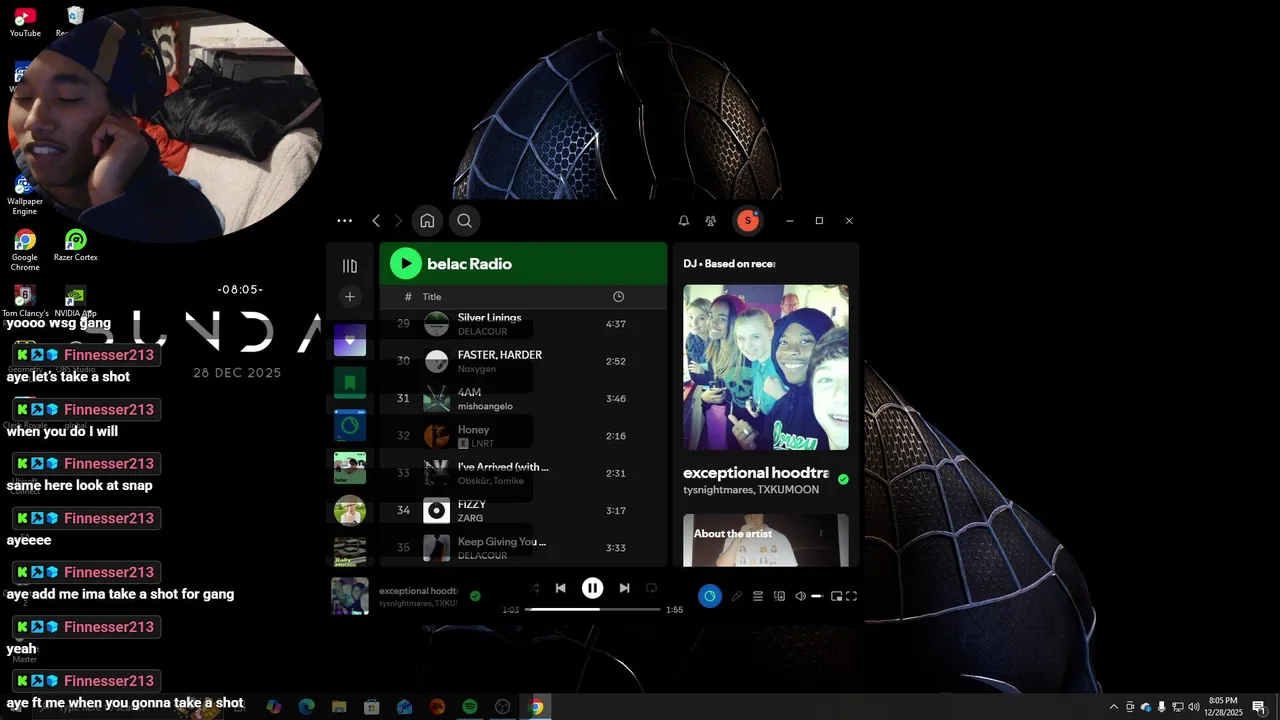This screenshot has height=720, width=1280.
Task: Open File Explorer from the taskbar
Action: coord(339,707)
